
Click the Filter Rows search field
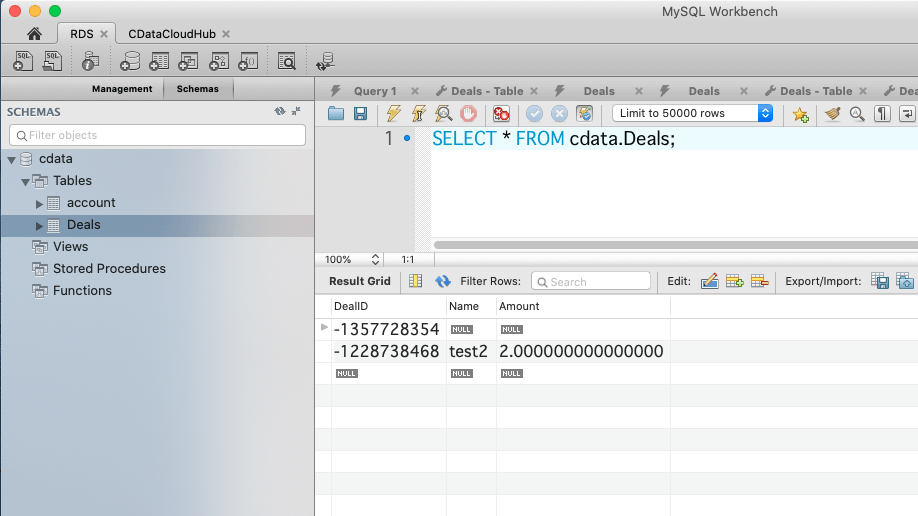pyautogui.click(x=591, y=282)
